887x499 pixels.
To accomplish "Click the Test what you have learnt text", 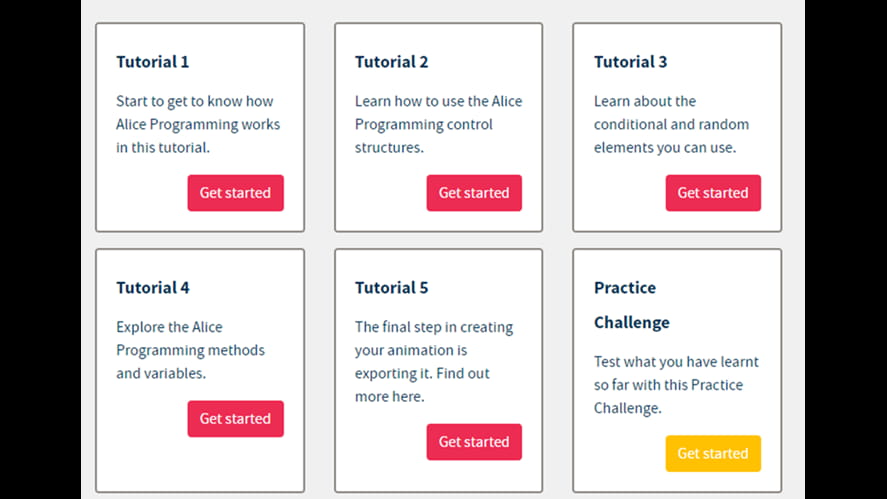I will pyautogui.click(x=676, y=385).
